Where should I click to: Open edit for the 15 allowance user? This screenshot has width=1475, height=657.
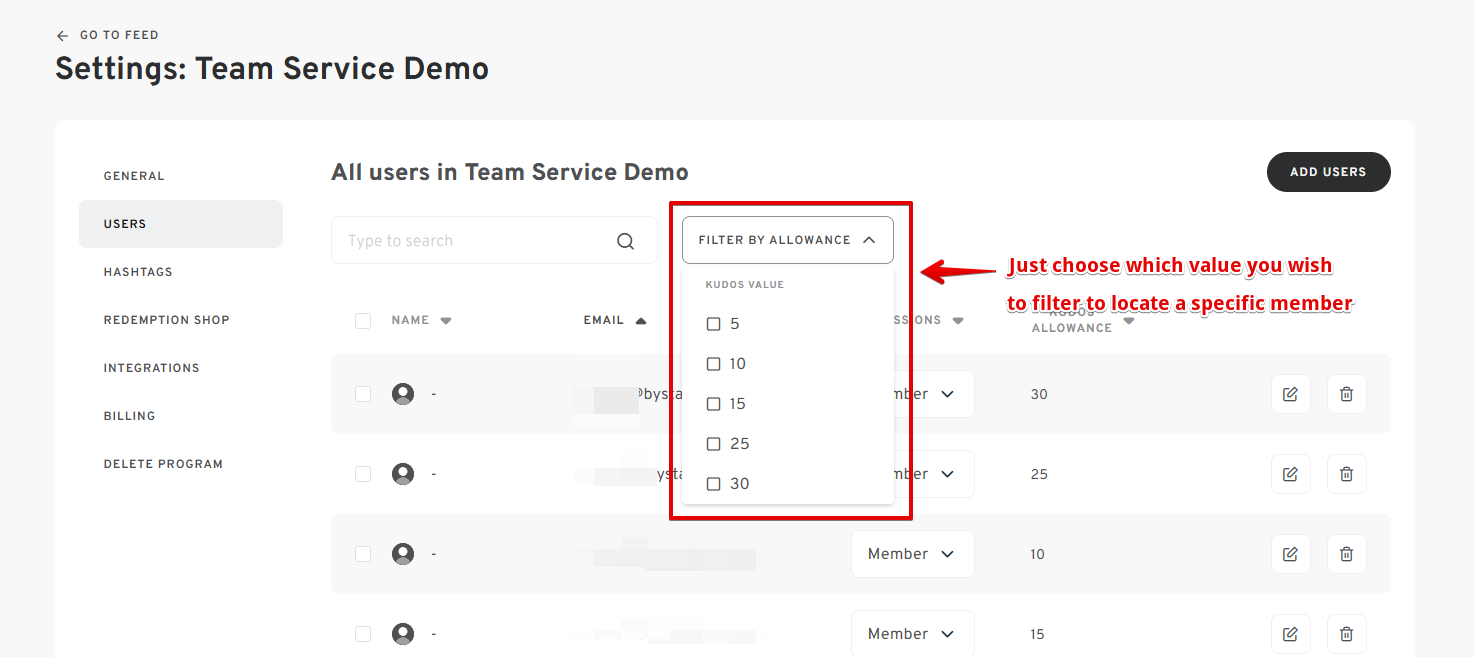pos(1290,634)
